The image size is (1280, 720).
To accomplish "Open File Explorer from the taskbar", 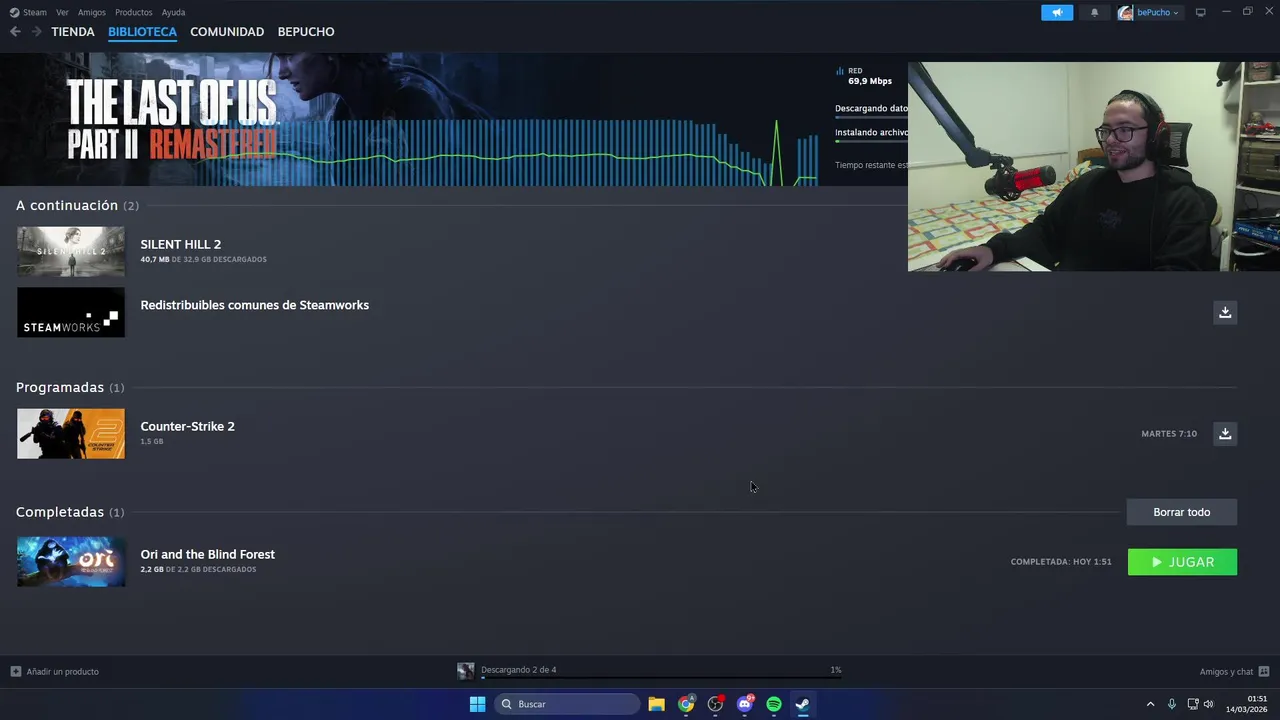I will (x=656, y=704).
